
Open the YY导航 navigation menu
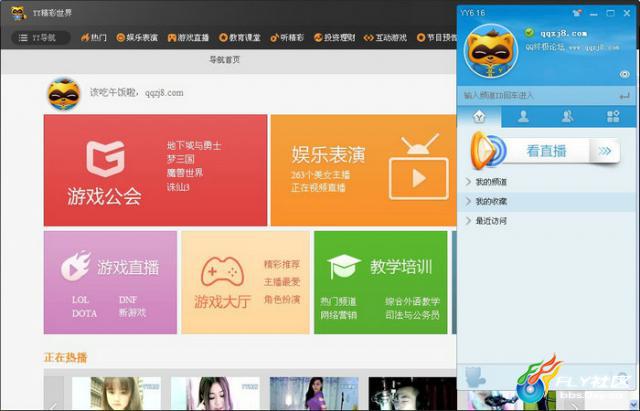[40, 38]
